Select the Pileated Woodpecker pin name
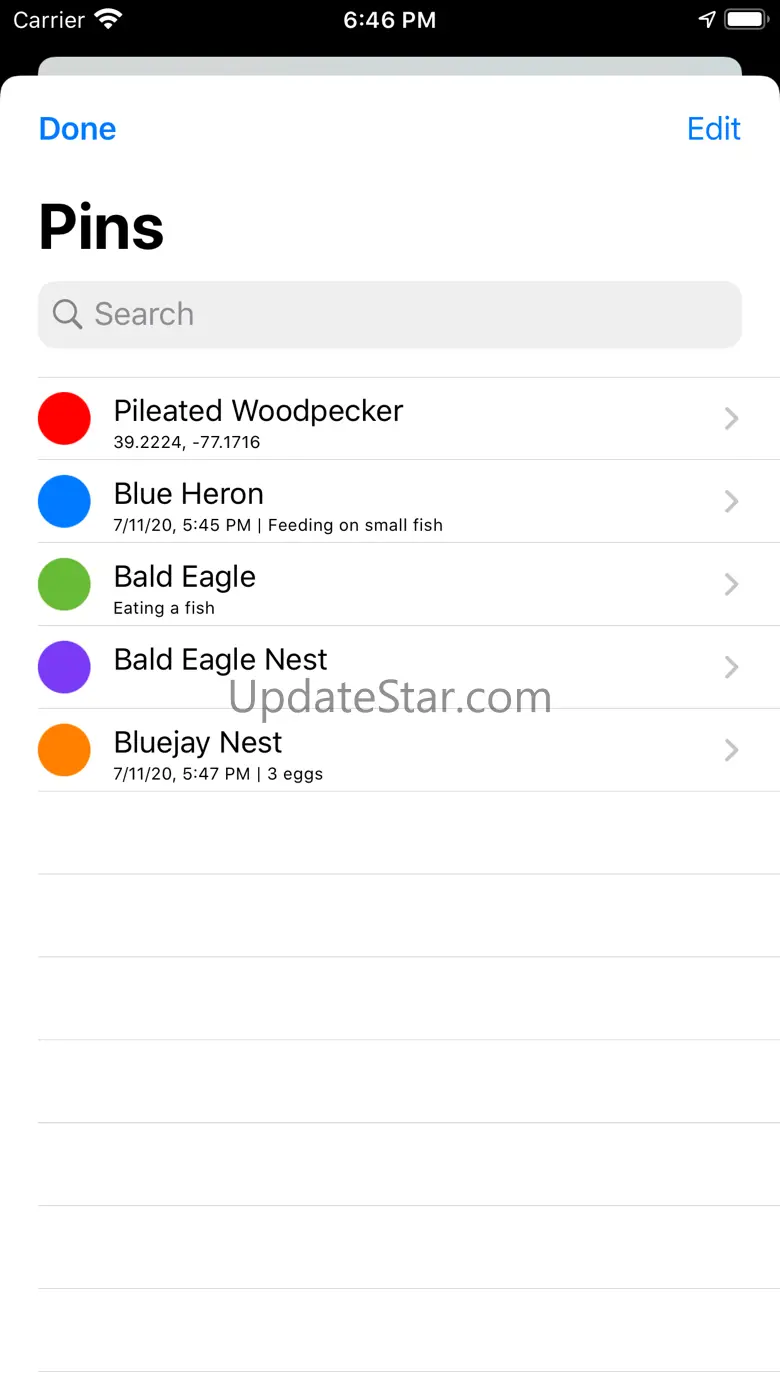Screen dimensions: 780x1387 (258, 411)
